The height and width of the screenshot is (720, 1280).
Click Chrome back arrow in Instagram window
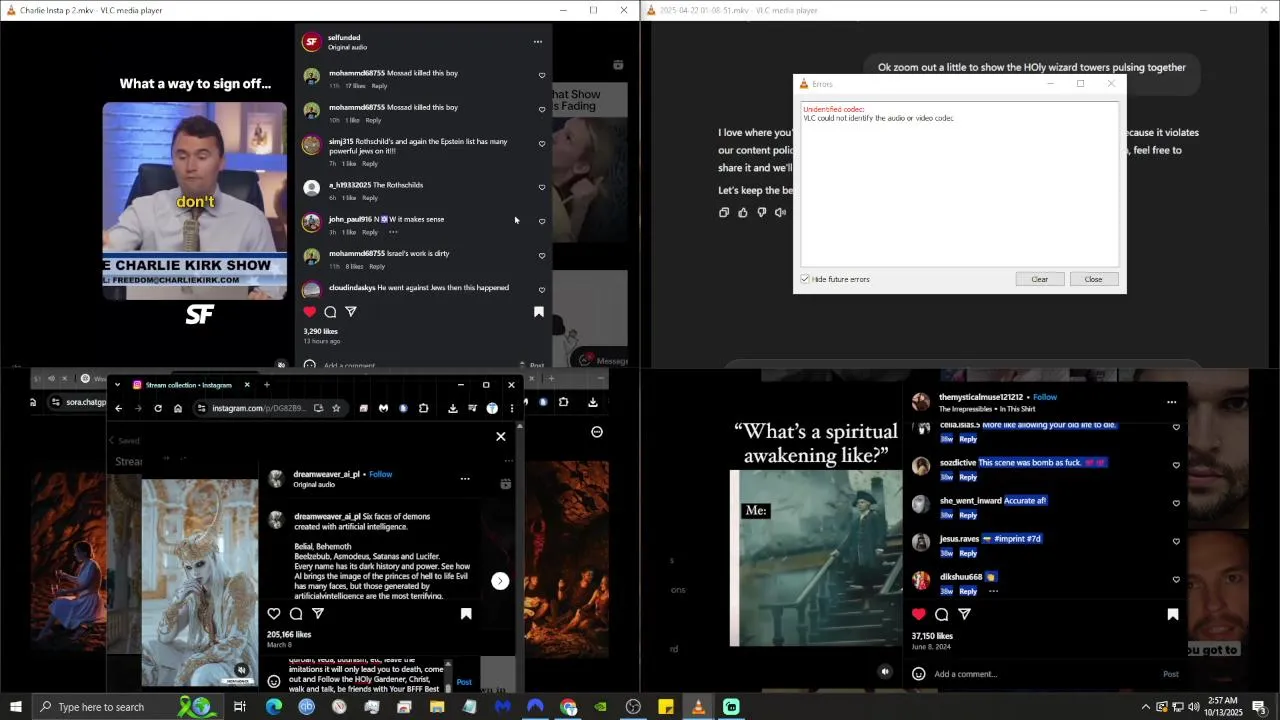tap(118, 408)
